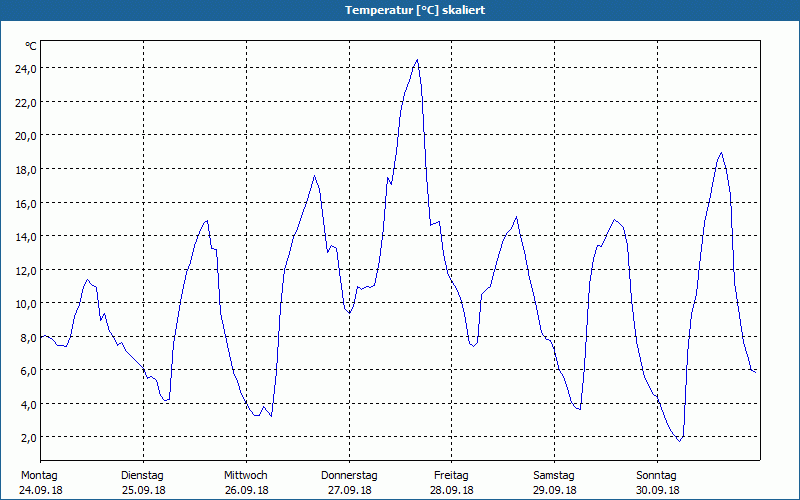
Task: Select the 26.09.18 date label
Action: click(246, 490)
